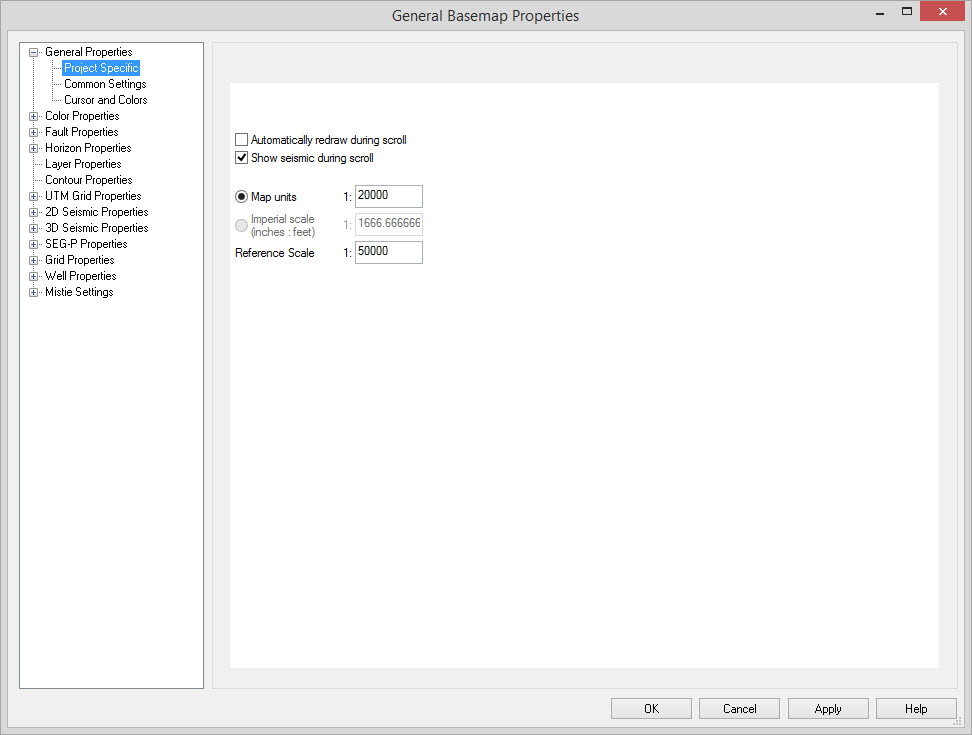Screen dimensions: 972x735
Task: Open Common Settings in the tree
Action: click(105, 84)
